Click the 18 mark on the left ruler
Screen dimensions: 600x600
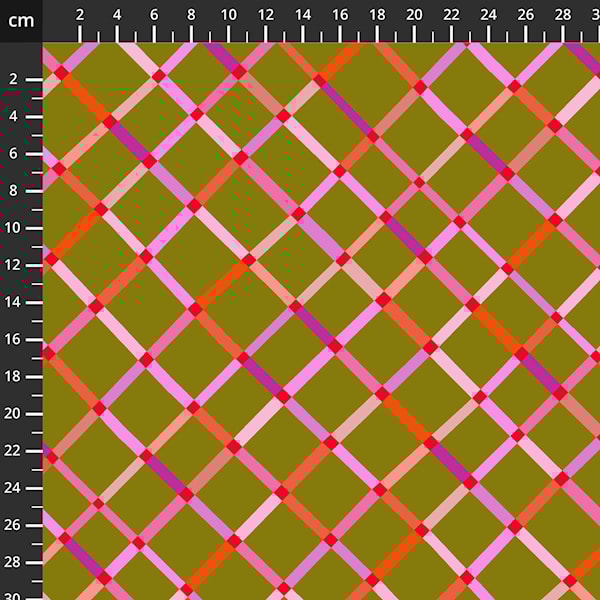pos(16,376)
